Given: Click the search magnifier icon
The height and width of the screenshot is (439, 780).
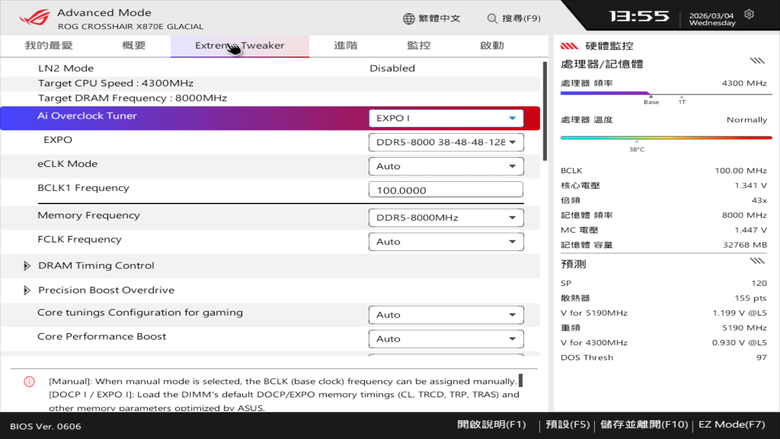Looking at the screenshot, I should coord(492,18).
